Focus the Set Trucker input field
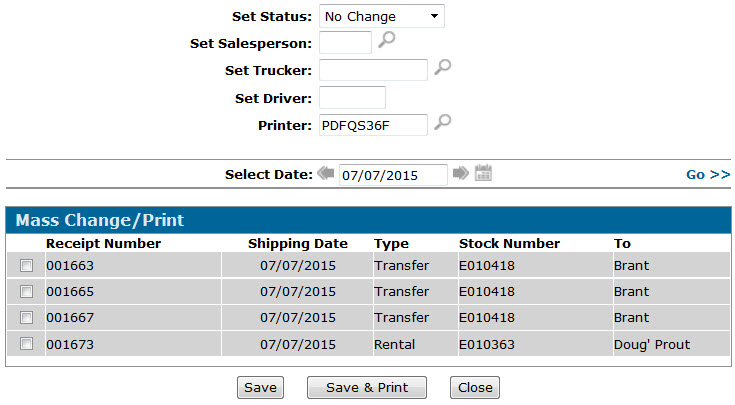The height and width of the screenshot is (405, 735). pyautogui.click(x=373, y=70)
